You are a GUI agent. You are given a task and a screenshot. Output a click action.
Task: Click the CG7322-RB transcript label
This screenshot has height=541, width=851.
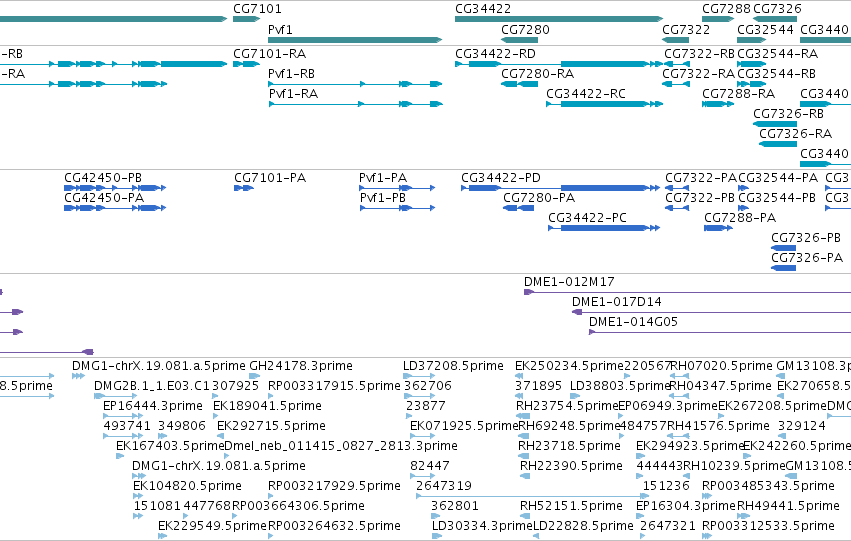pos(700,54)
